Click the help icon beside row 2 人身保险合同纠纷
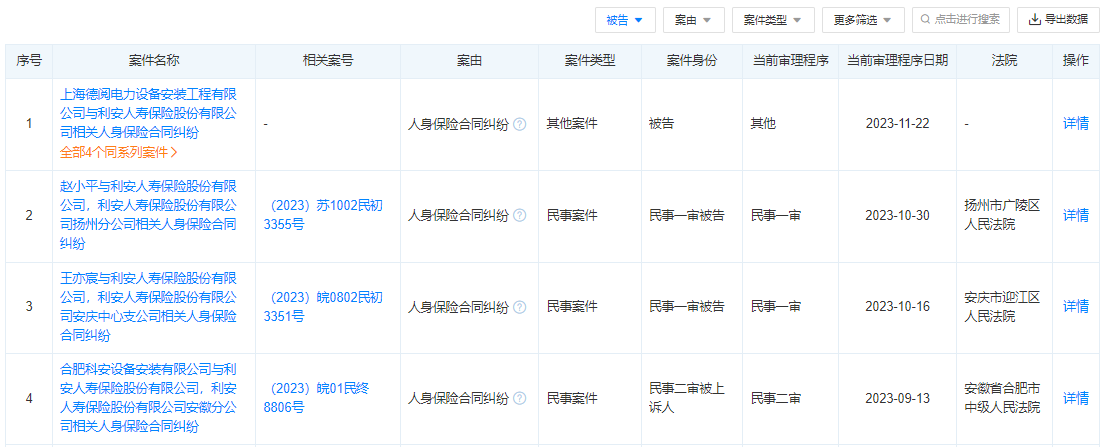 (519, 216)
